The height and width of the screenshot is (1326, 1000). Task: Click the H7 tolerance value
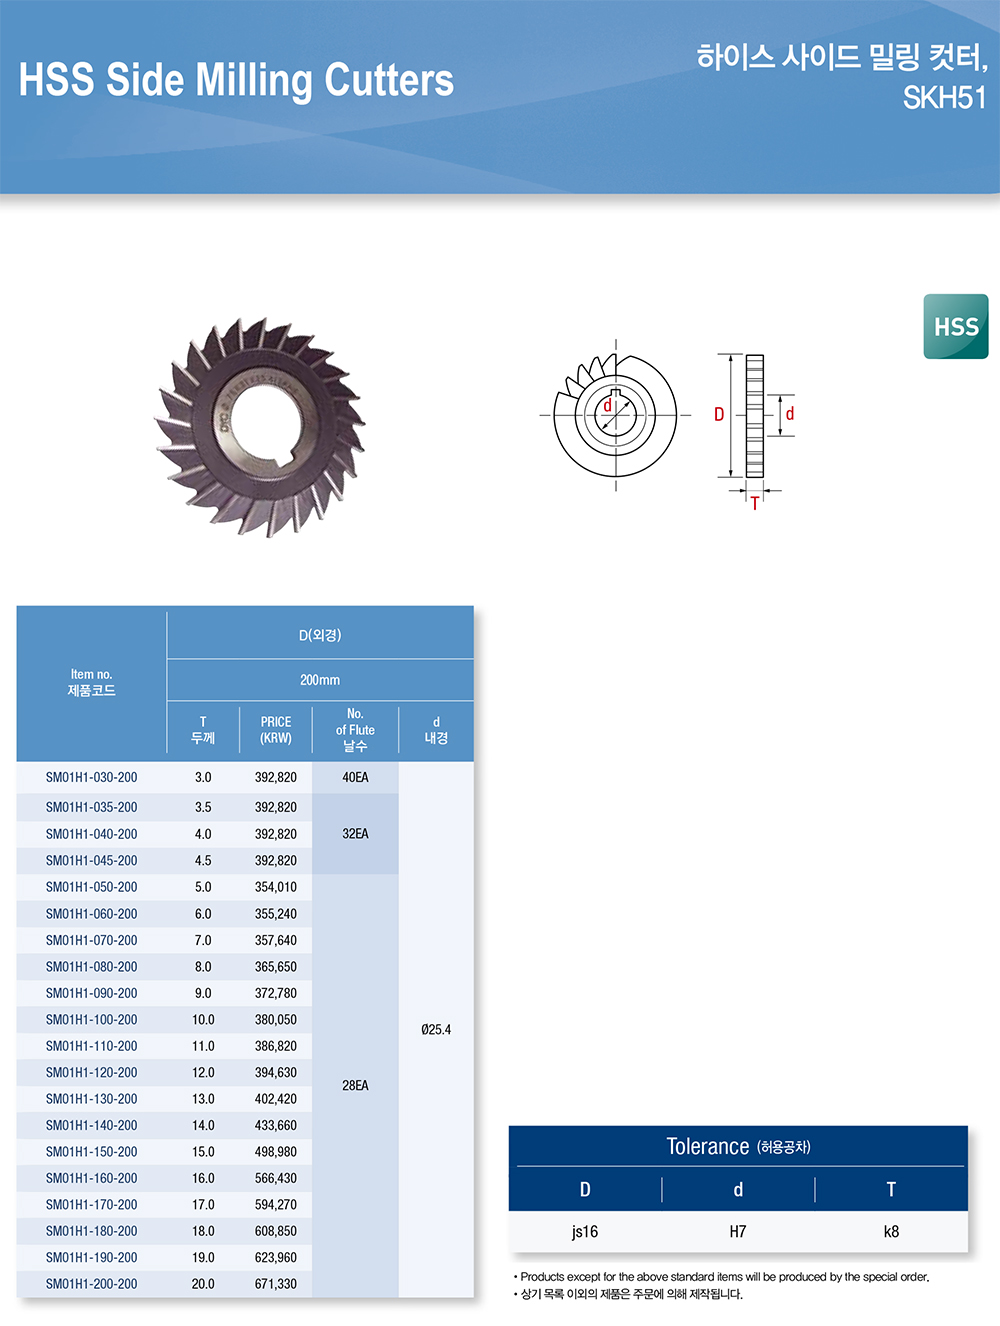click(738, 1232)
